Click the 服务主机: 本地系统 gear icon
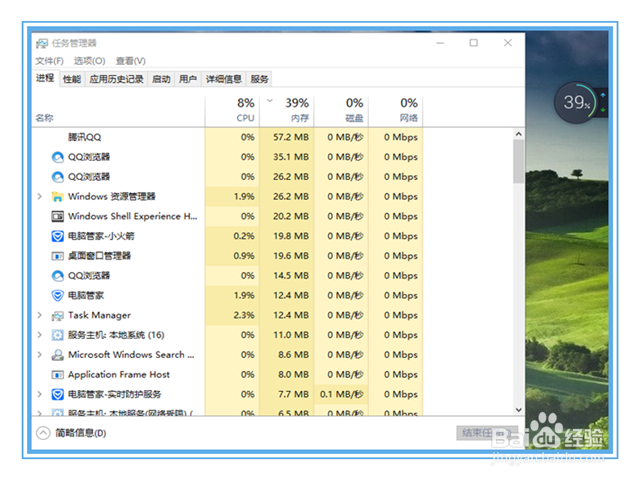Image resolution: width=640 pixels, height=480 pixels. [58, 335]
